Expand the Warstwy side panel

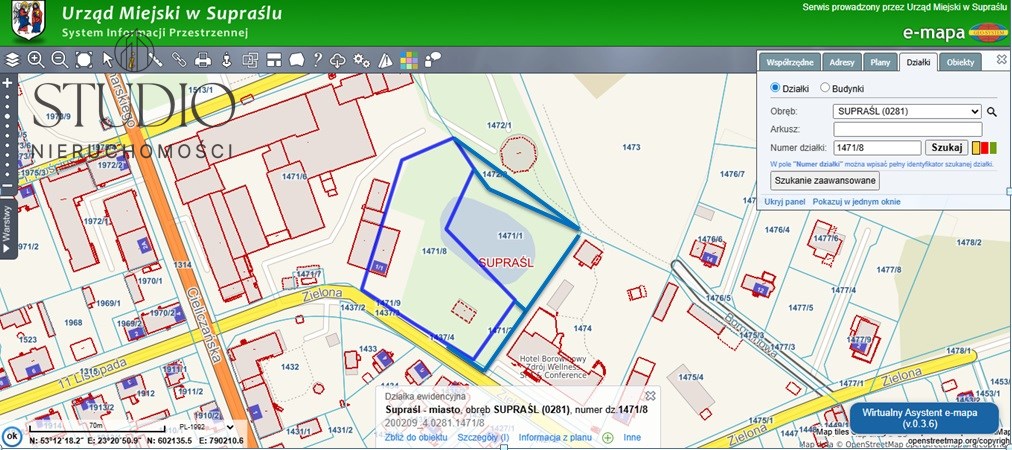click(x=7, y=230)
